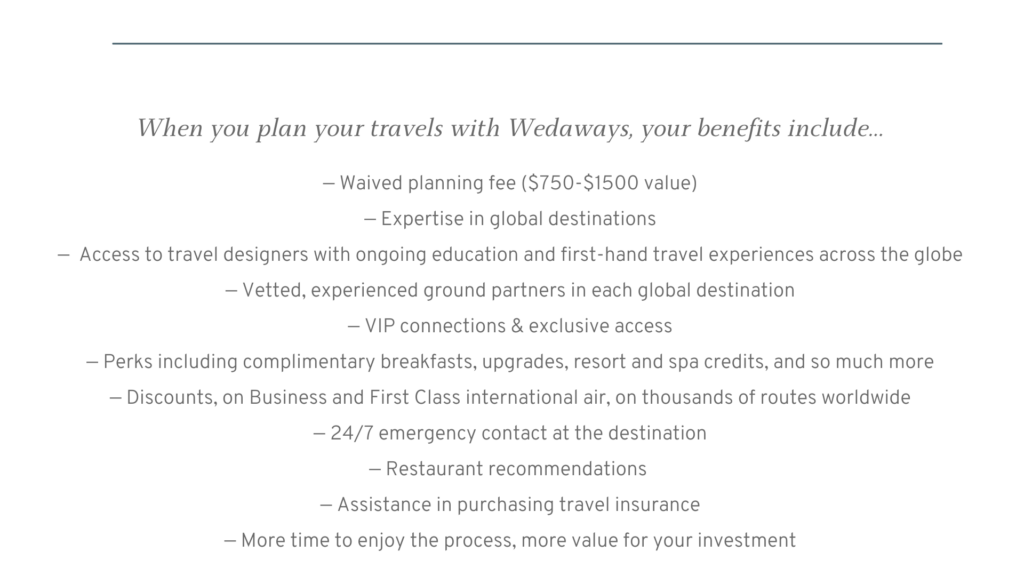Select the More time to enjoy line
This screenshot has height=576, width=1024.
510,541
